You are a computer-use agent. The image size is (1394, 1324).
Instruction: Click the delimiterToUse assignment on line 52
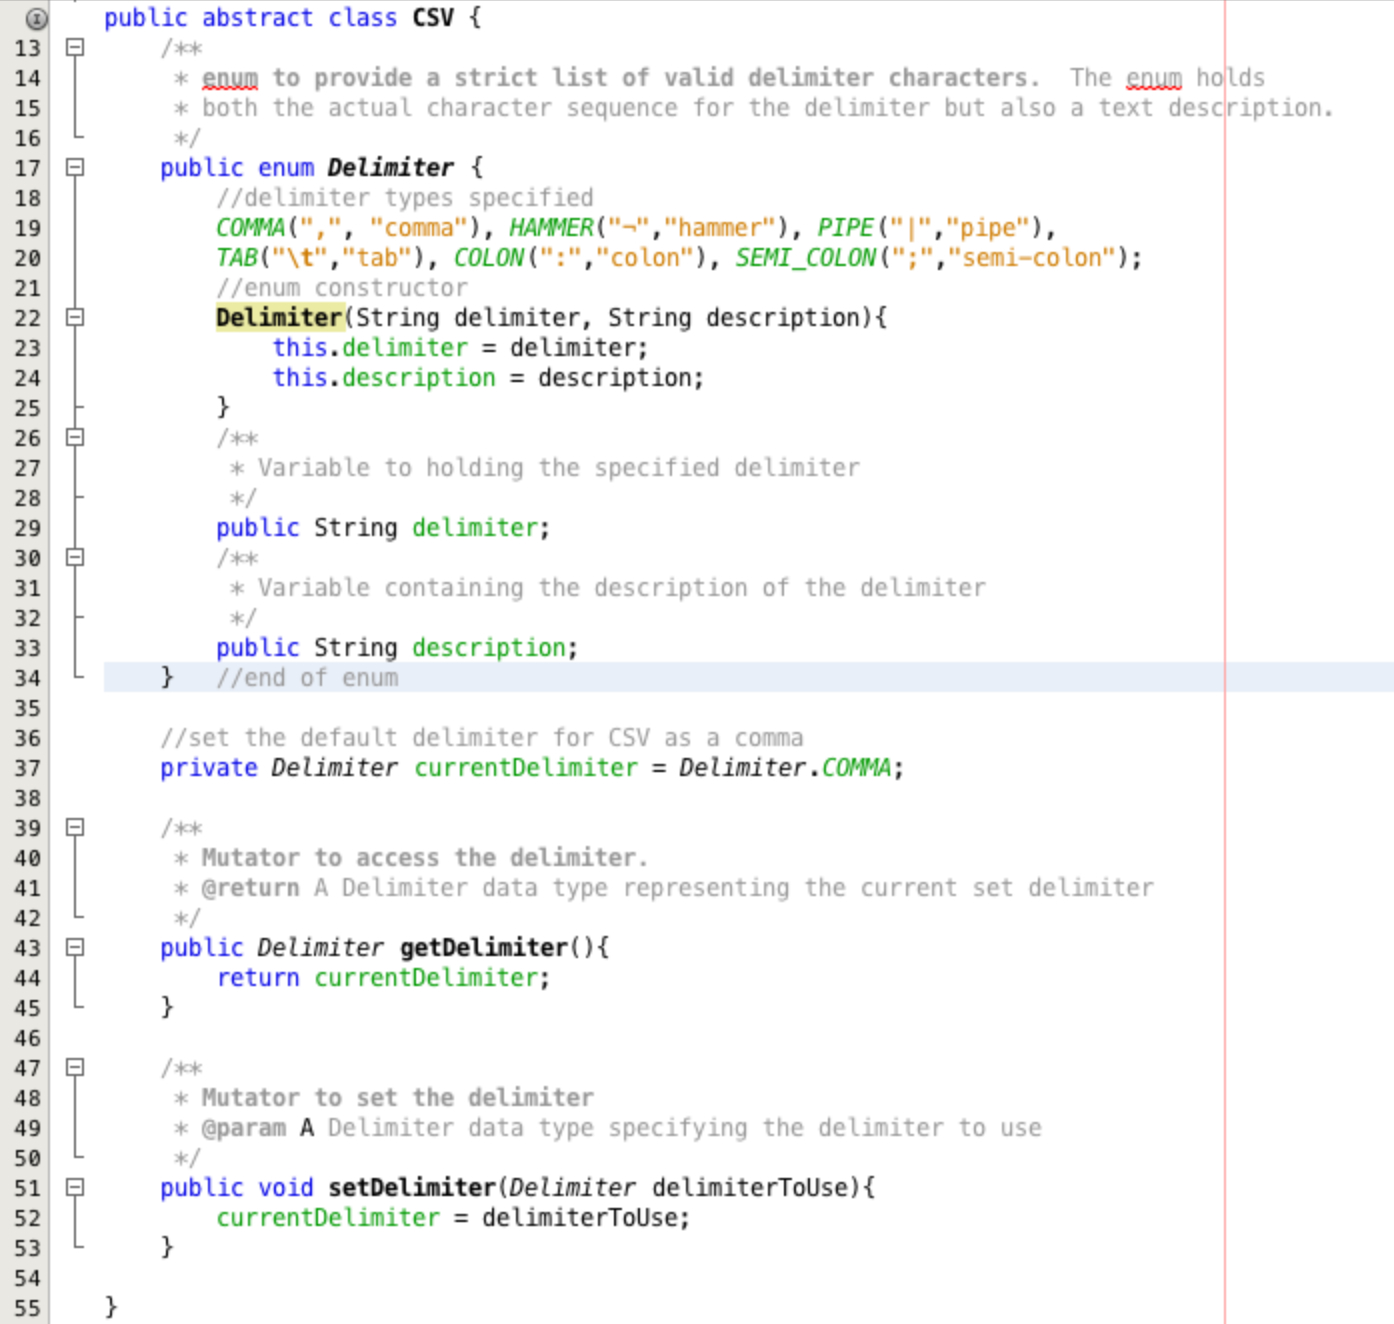pyautogui.click(x=453, y=1218)
